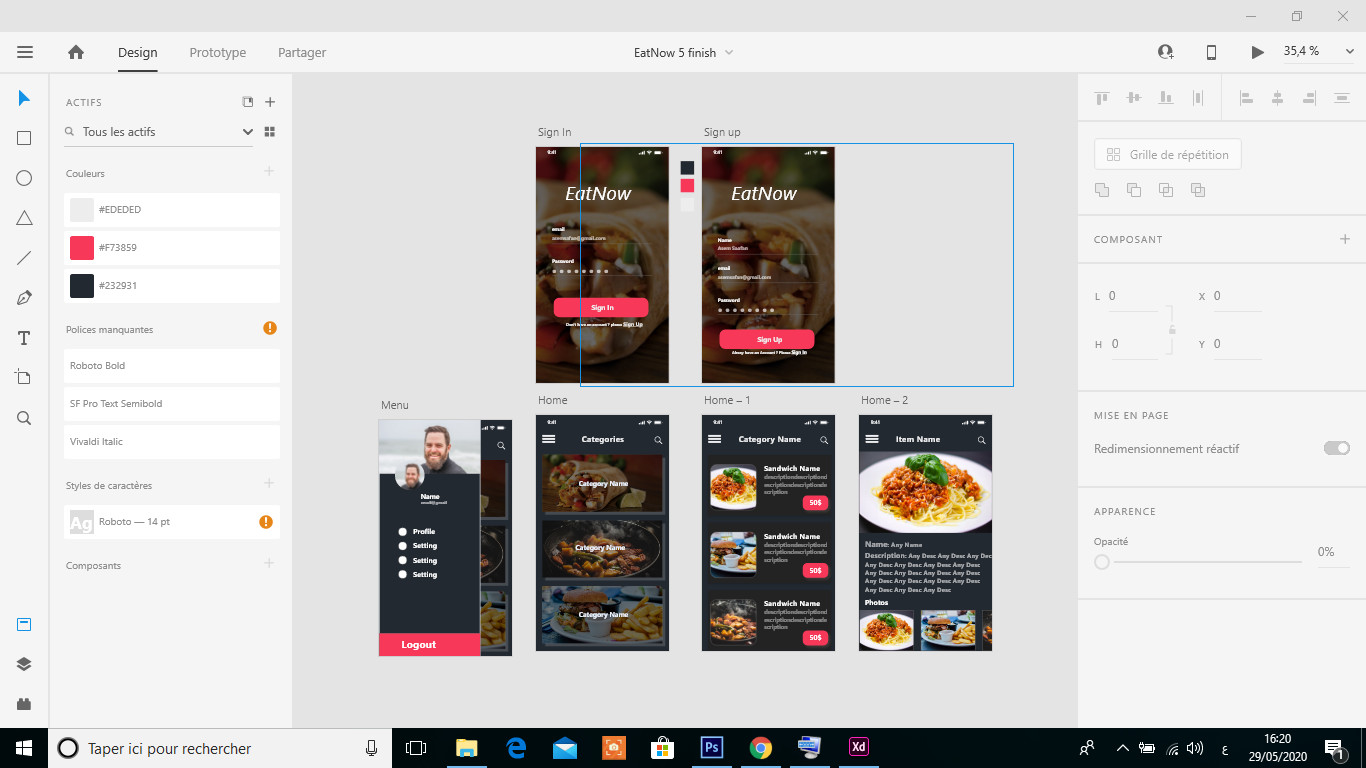Open Photoshop from the taskbar
The width and height of the screenshot is (1366, 768).
coord(713,747)
